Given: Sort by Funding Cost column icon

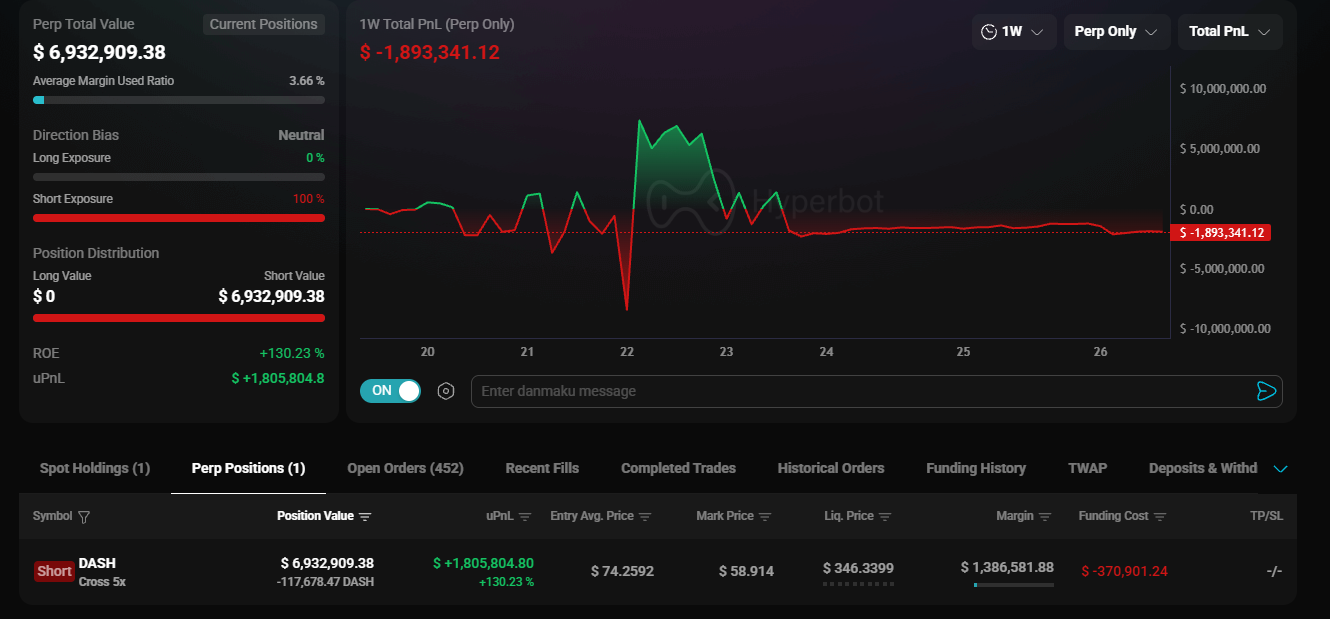Looking at the screenshot, I should (1160, 517).
